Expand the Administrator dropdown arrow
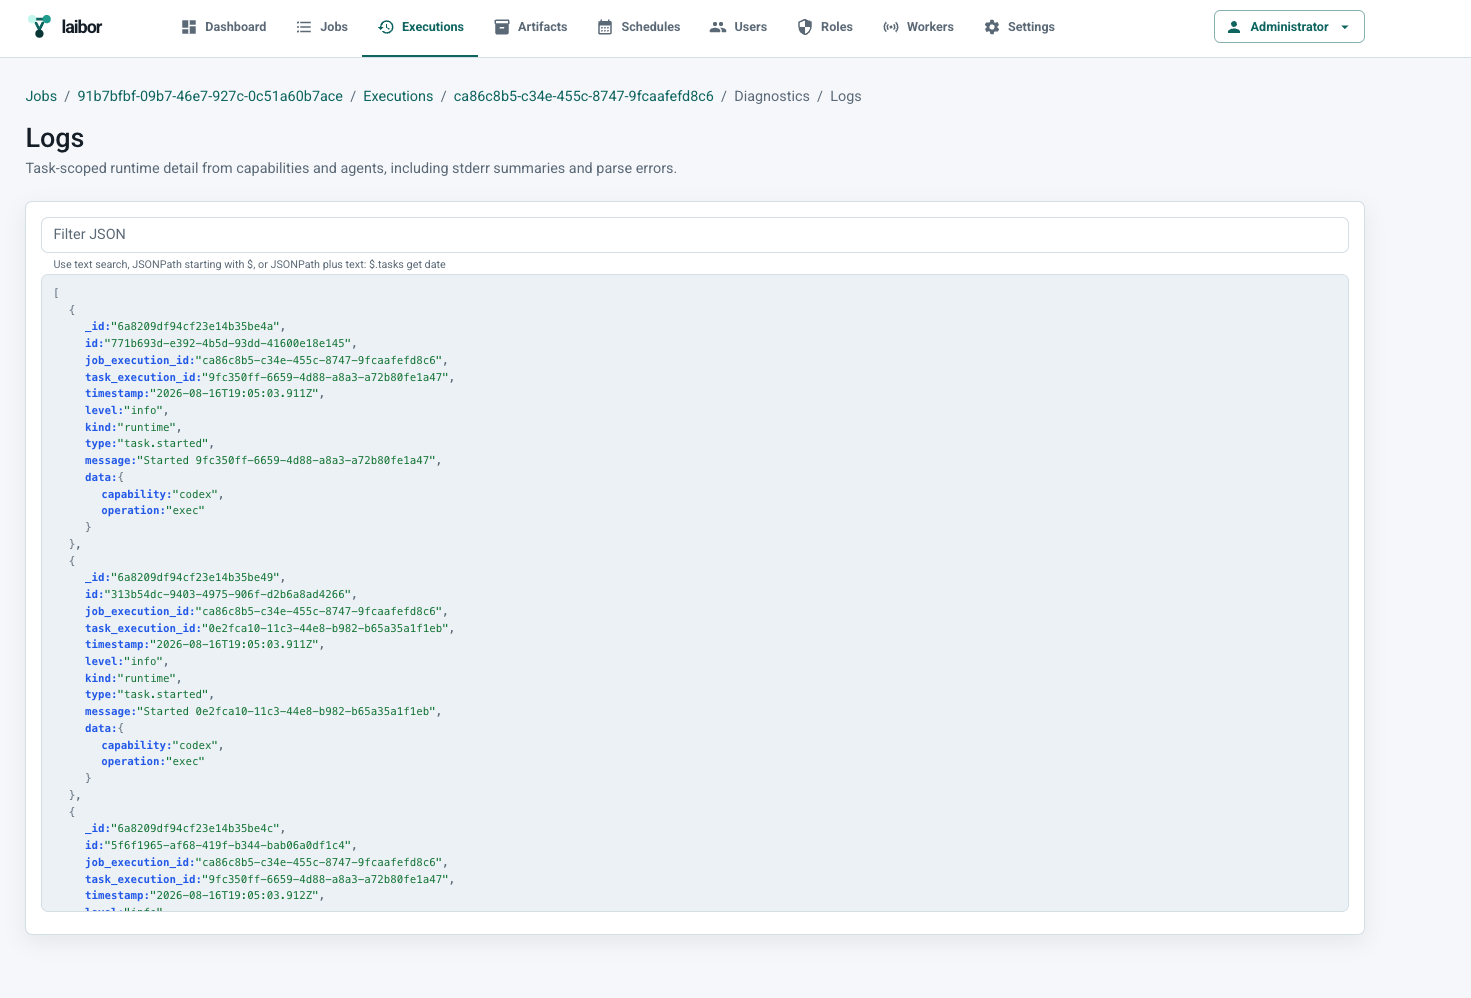Screen dimensions: 1471x998 coord(1345,27)
